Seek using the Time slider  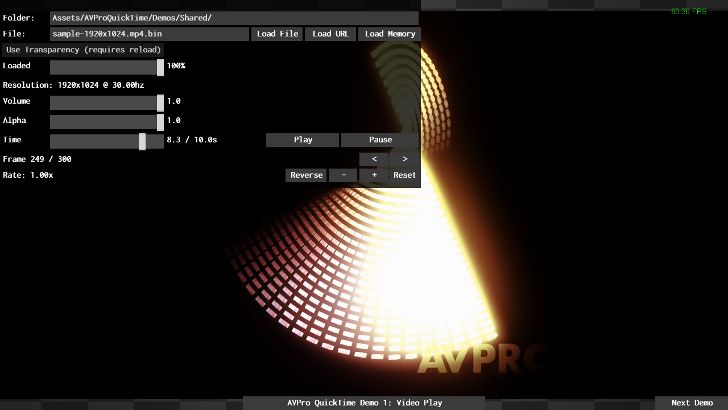(107, 141)
